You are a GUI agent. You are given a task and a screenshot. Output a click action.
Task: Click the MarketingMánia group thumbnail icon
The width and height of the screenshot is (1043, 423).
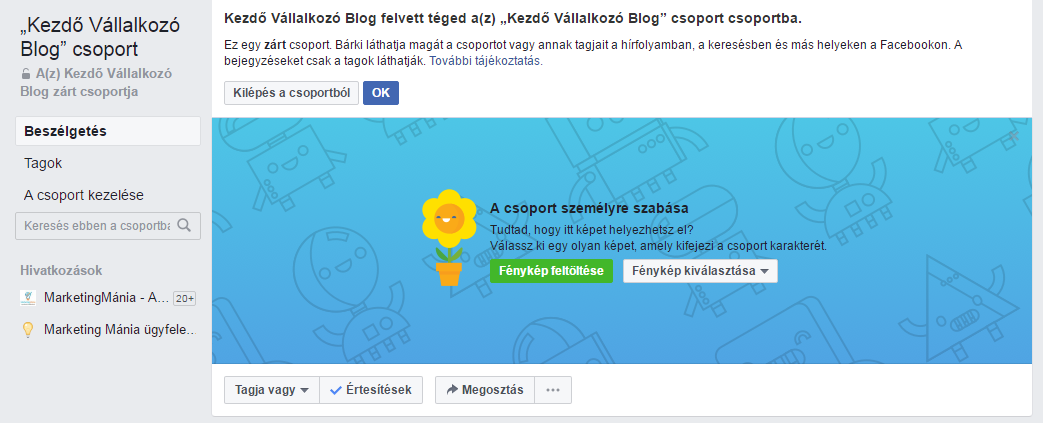coord(28,298)
